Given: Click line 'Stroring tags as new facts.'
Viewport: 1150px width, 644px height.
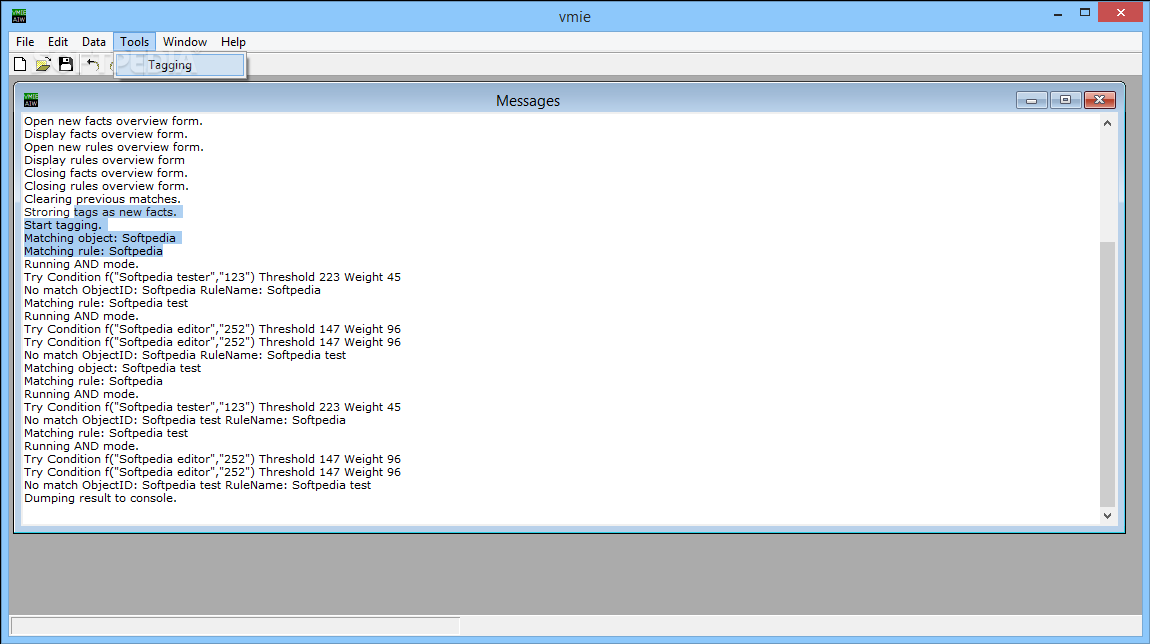Looking at the screenshot, I should tap(100, 212).
